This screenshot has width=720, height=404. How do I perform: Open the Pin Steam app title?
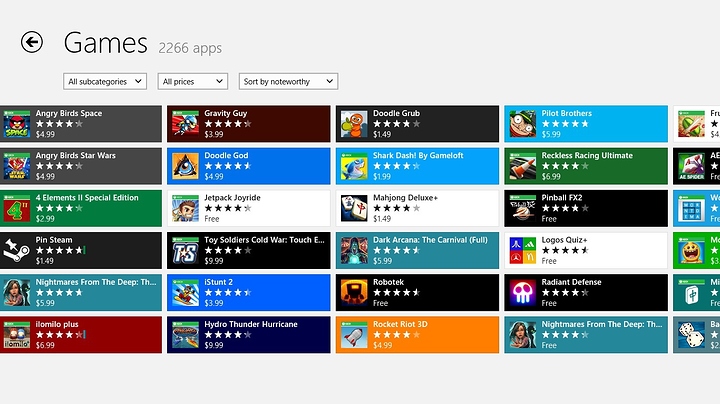54,240
